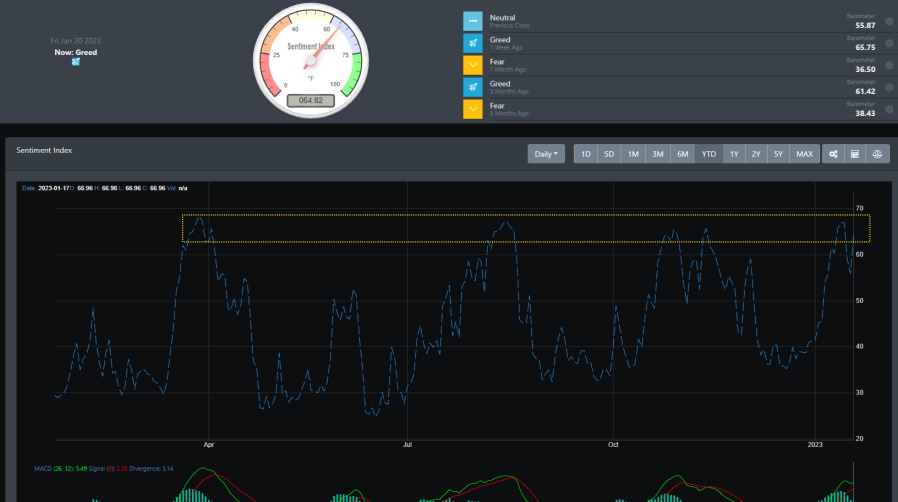Switch chart to 2Y range
Viewport: 898px width, 502px height.
pos(756,154)
